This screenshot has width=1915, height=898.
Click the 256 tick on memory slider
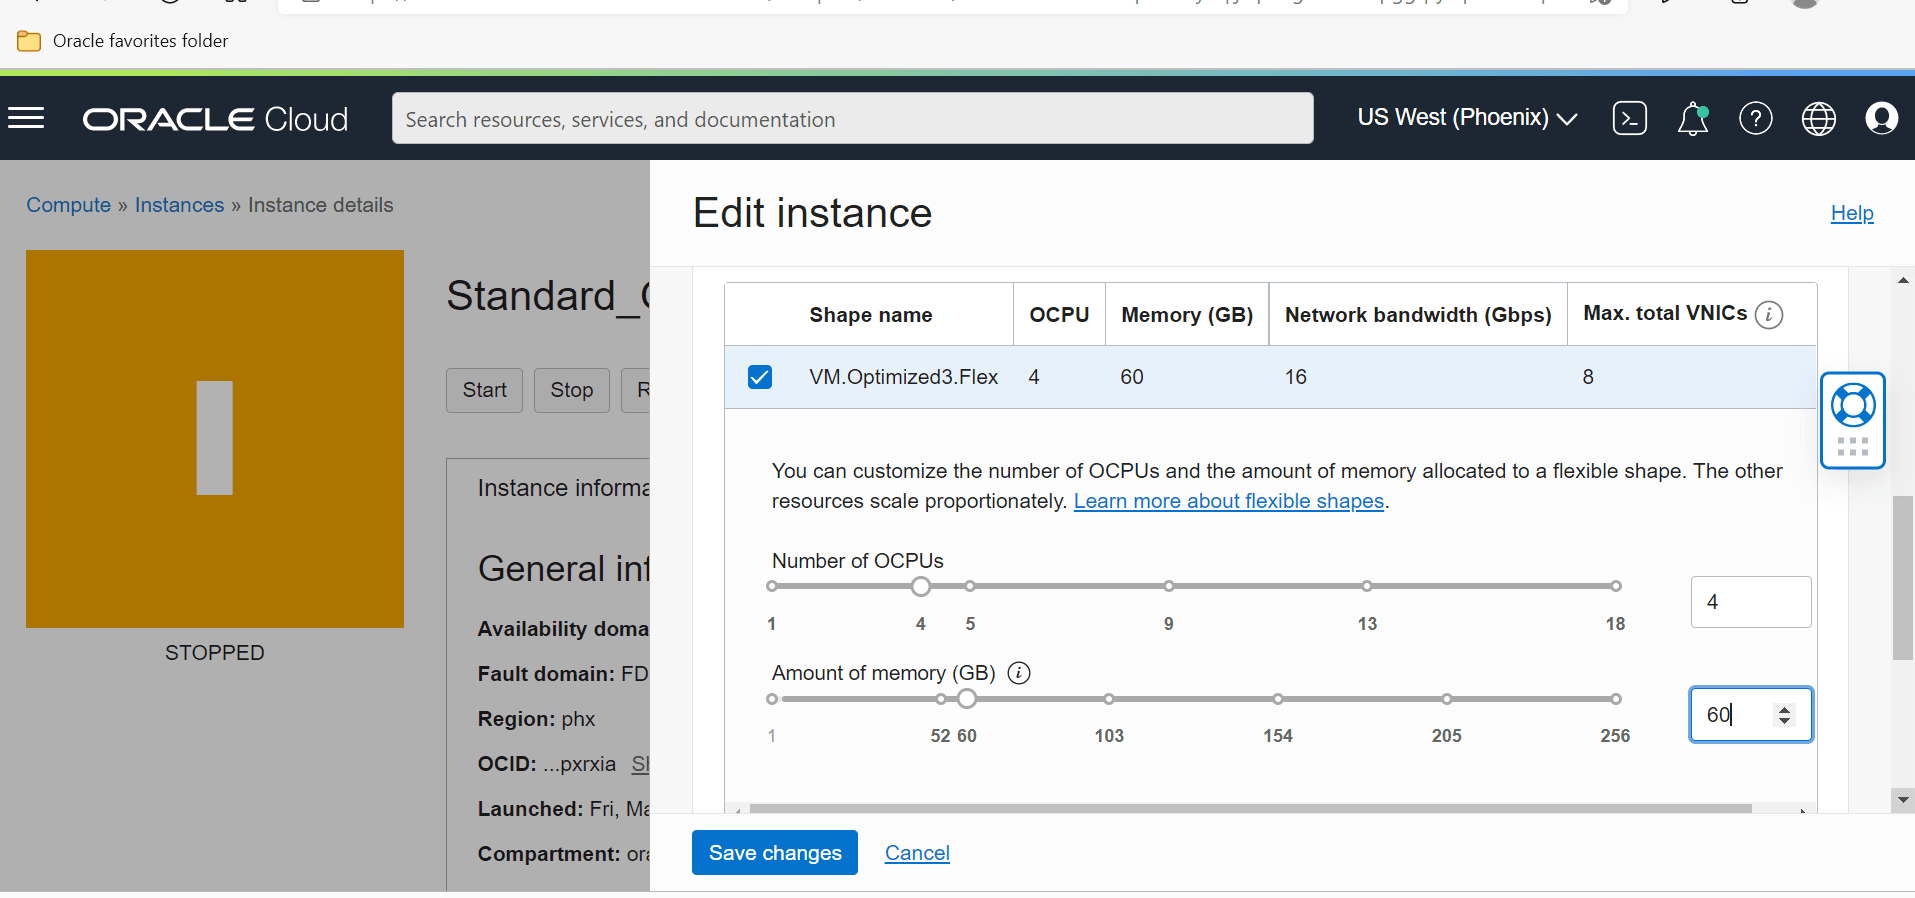click(1615, 699)
